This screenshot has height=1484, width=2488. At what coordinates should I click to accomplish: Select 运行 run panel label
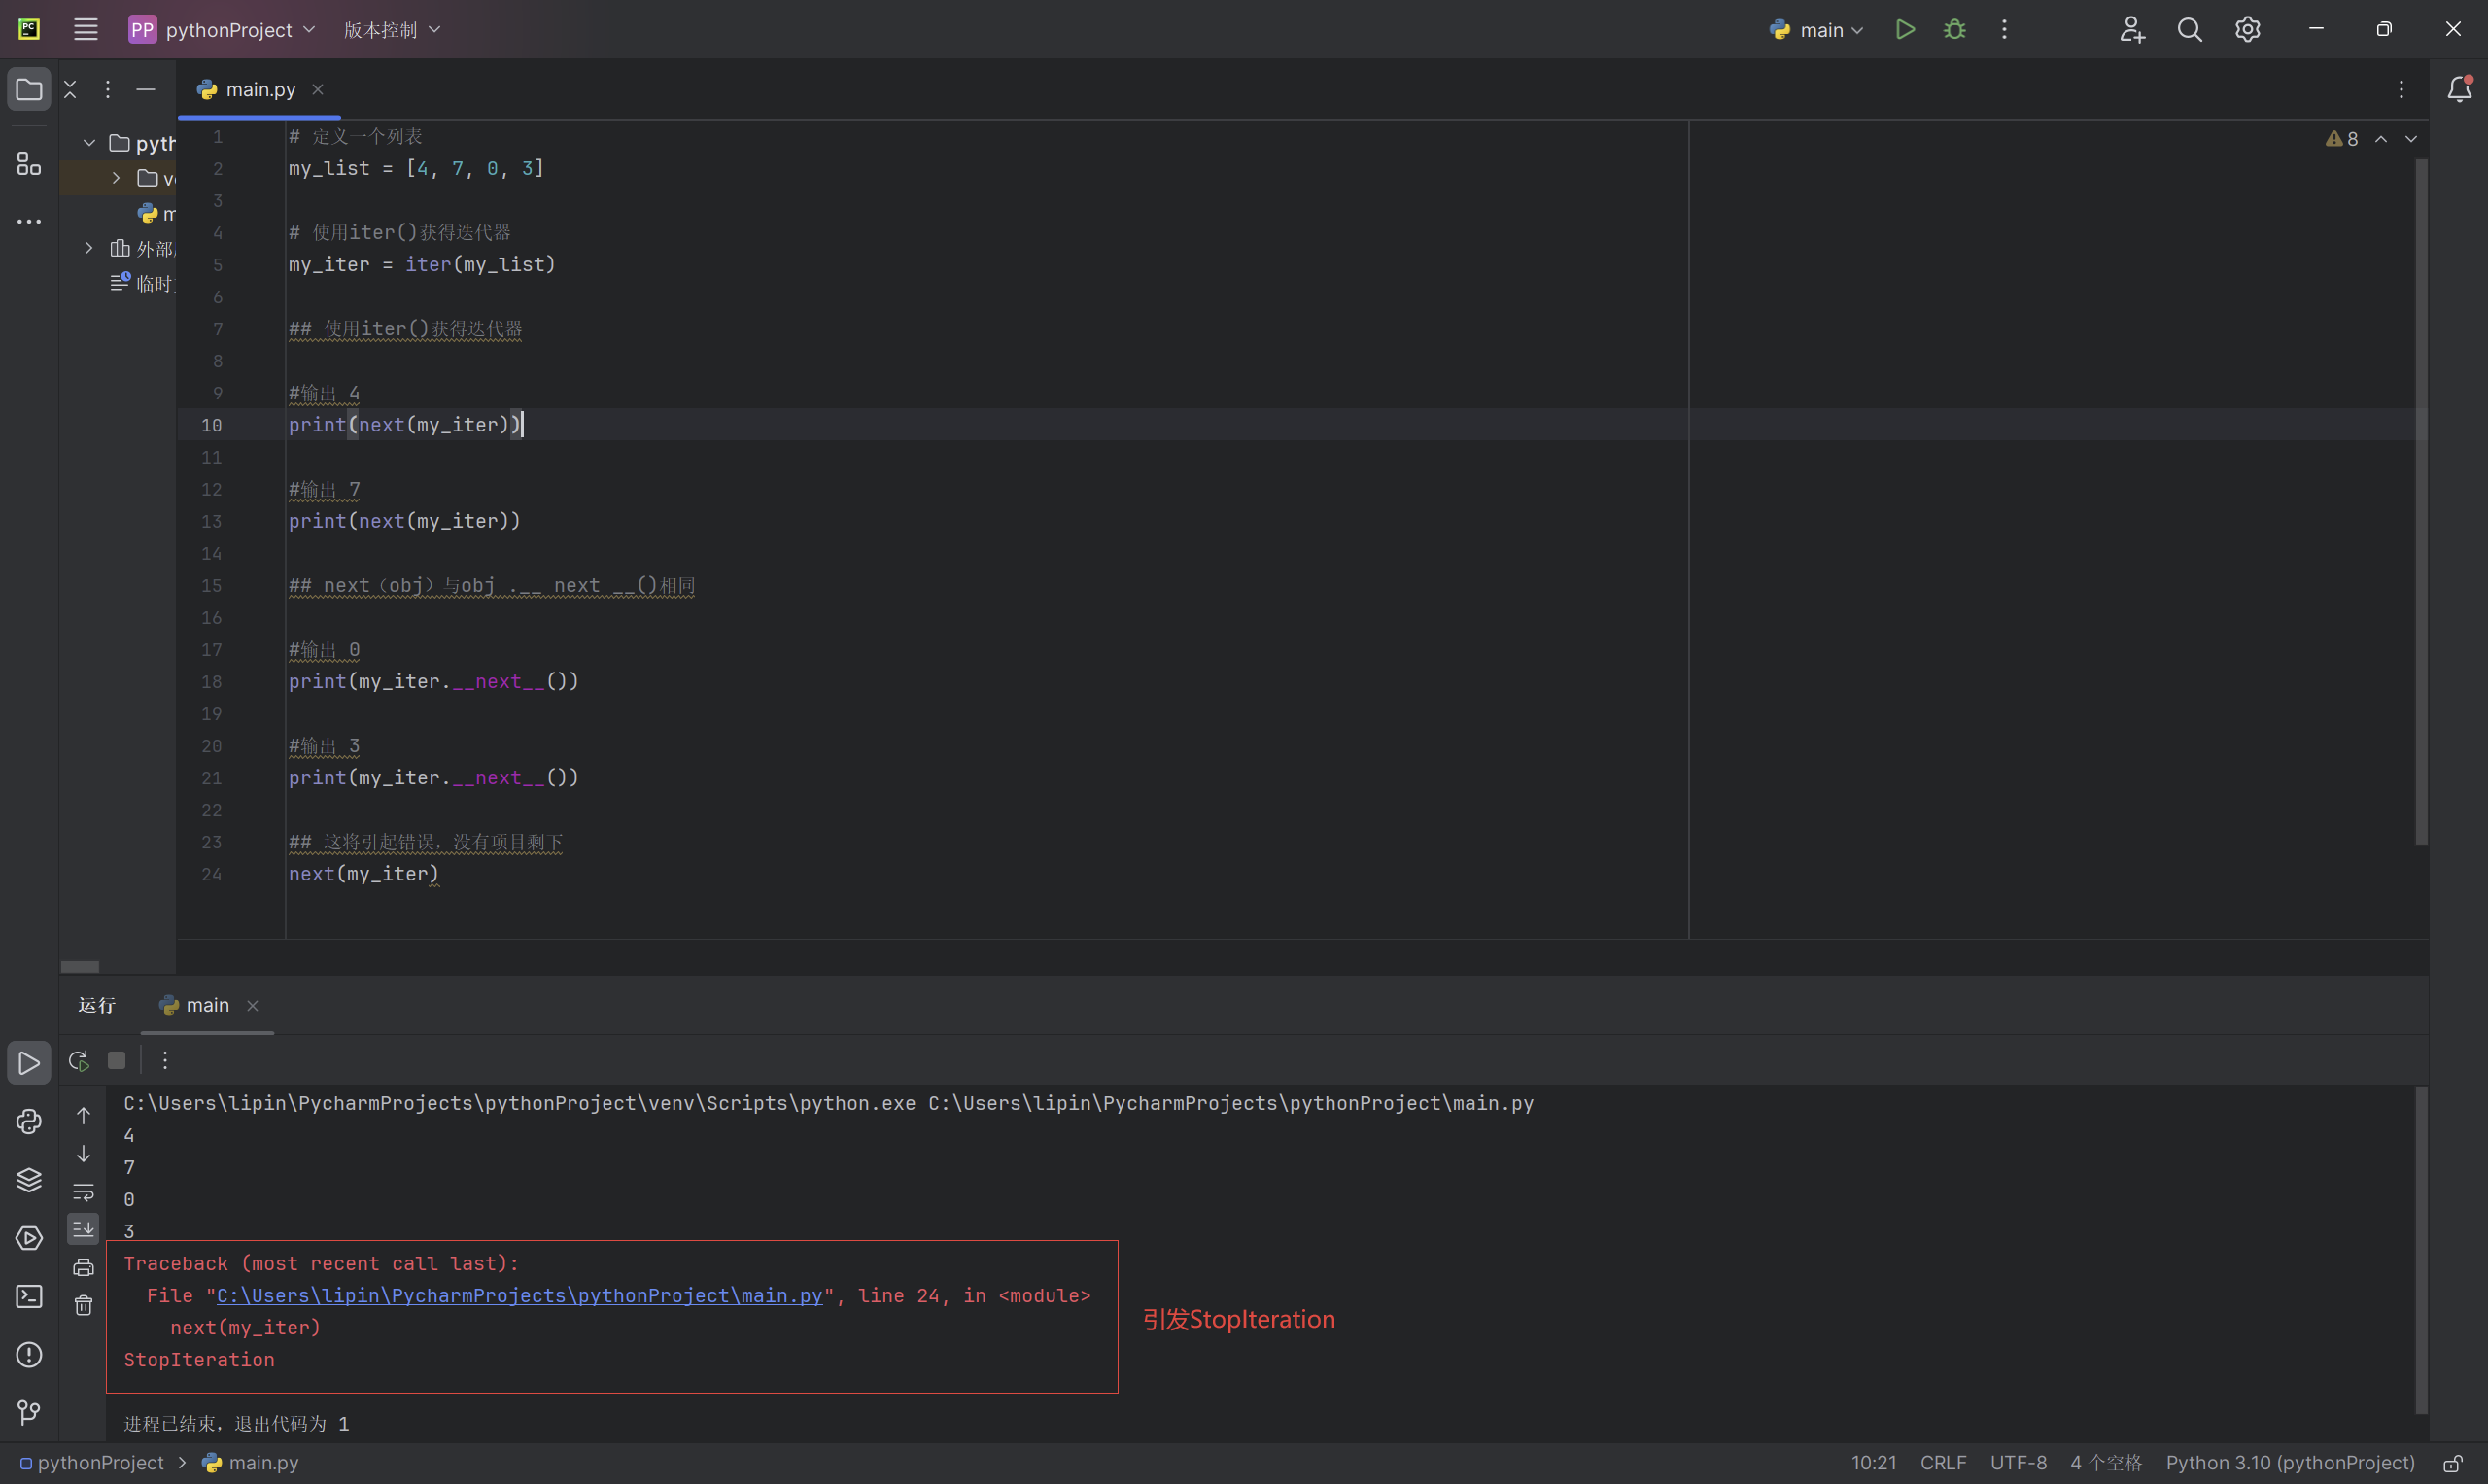coord(97,1005)
